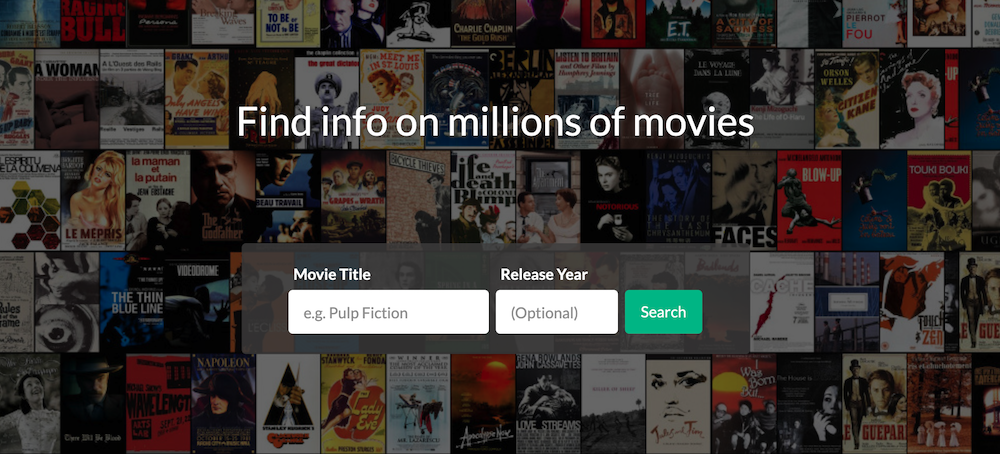This screenshot has height=454, width=1000.
Task: Select the Wavelength poster
Action: coord(158,404)
